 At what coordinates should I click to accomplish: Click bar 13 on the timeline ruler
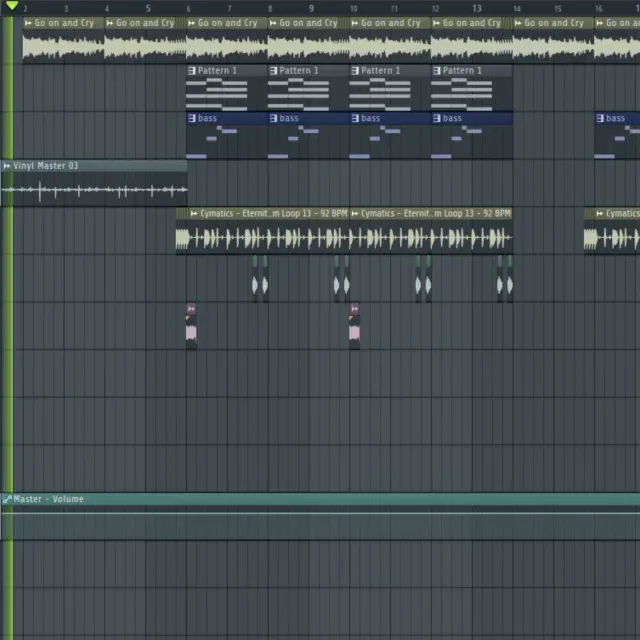pyautogui.click(x=477, y=9)
